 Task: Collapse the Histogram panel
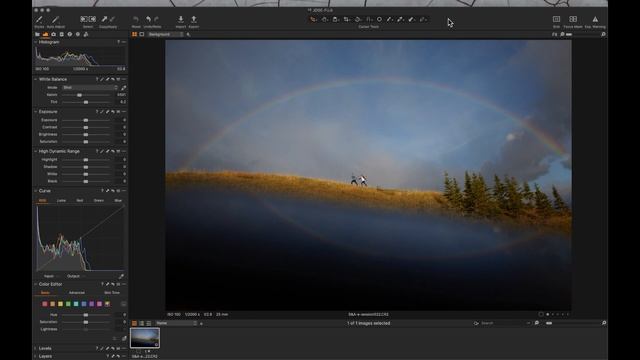[x=36, y=42]
